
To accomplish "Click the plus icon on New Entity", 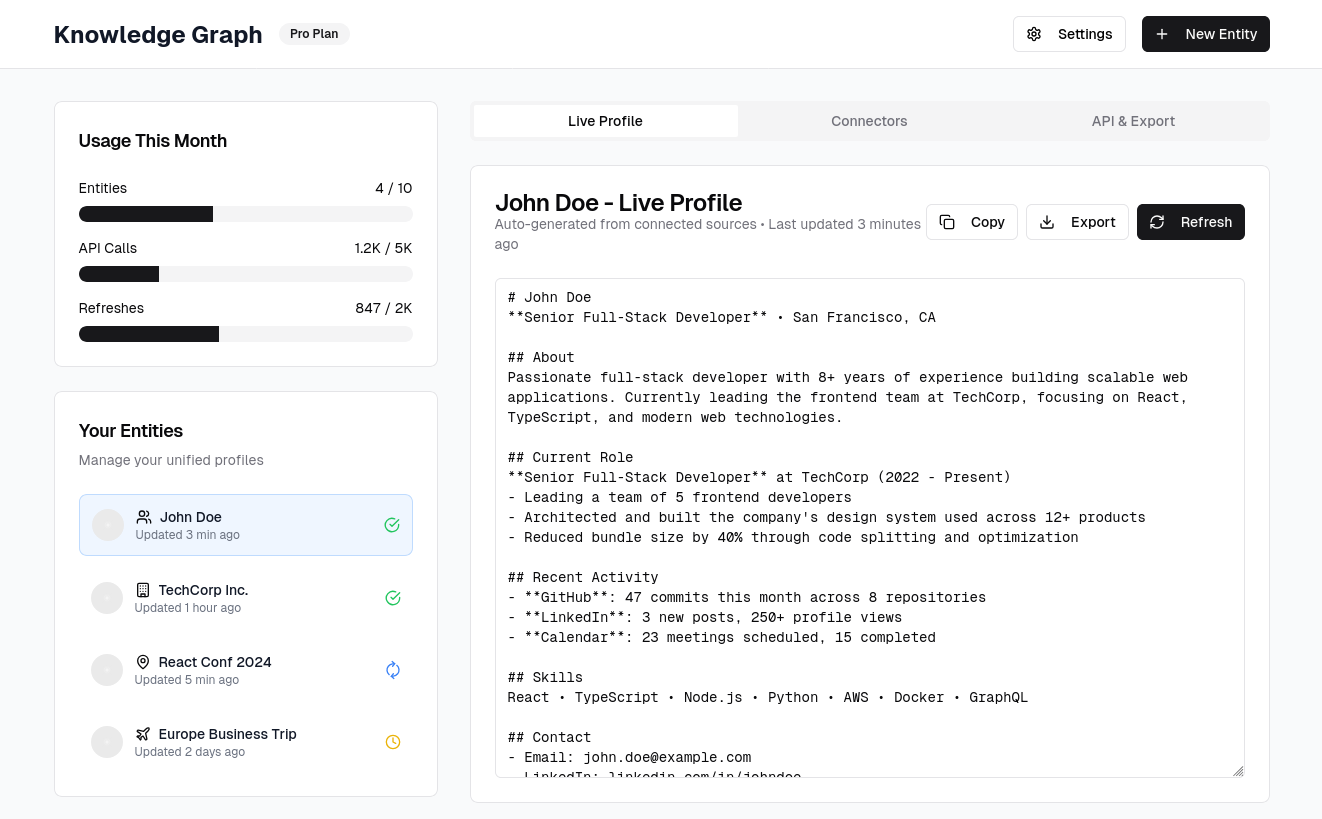I will (x=1162, y=34).
